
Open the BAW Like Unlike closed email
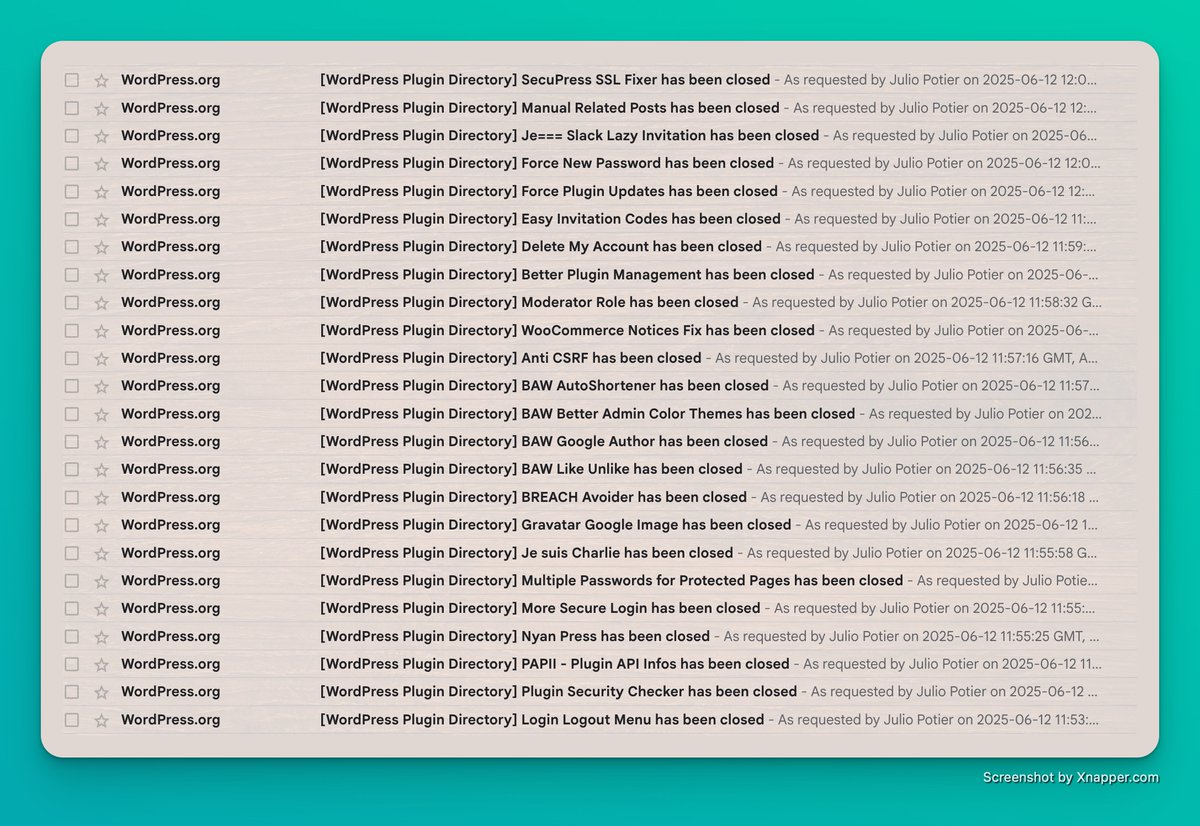pyautogui.click(x=531, y=469)
